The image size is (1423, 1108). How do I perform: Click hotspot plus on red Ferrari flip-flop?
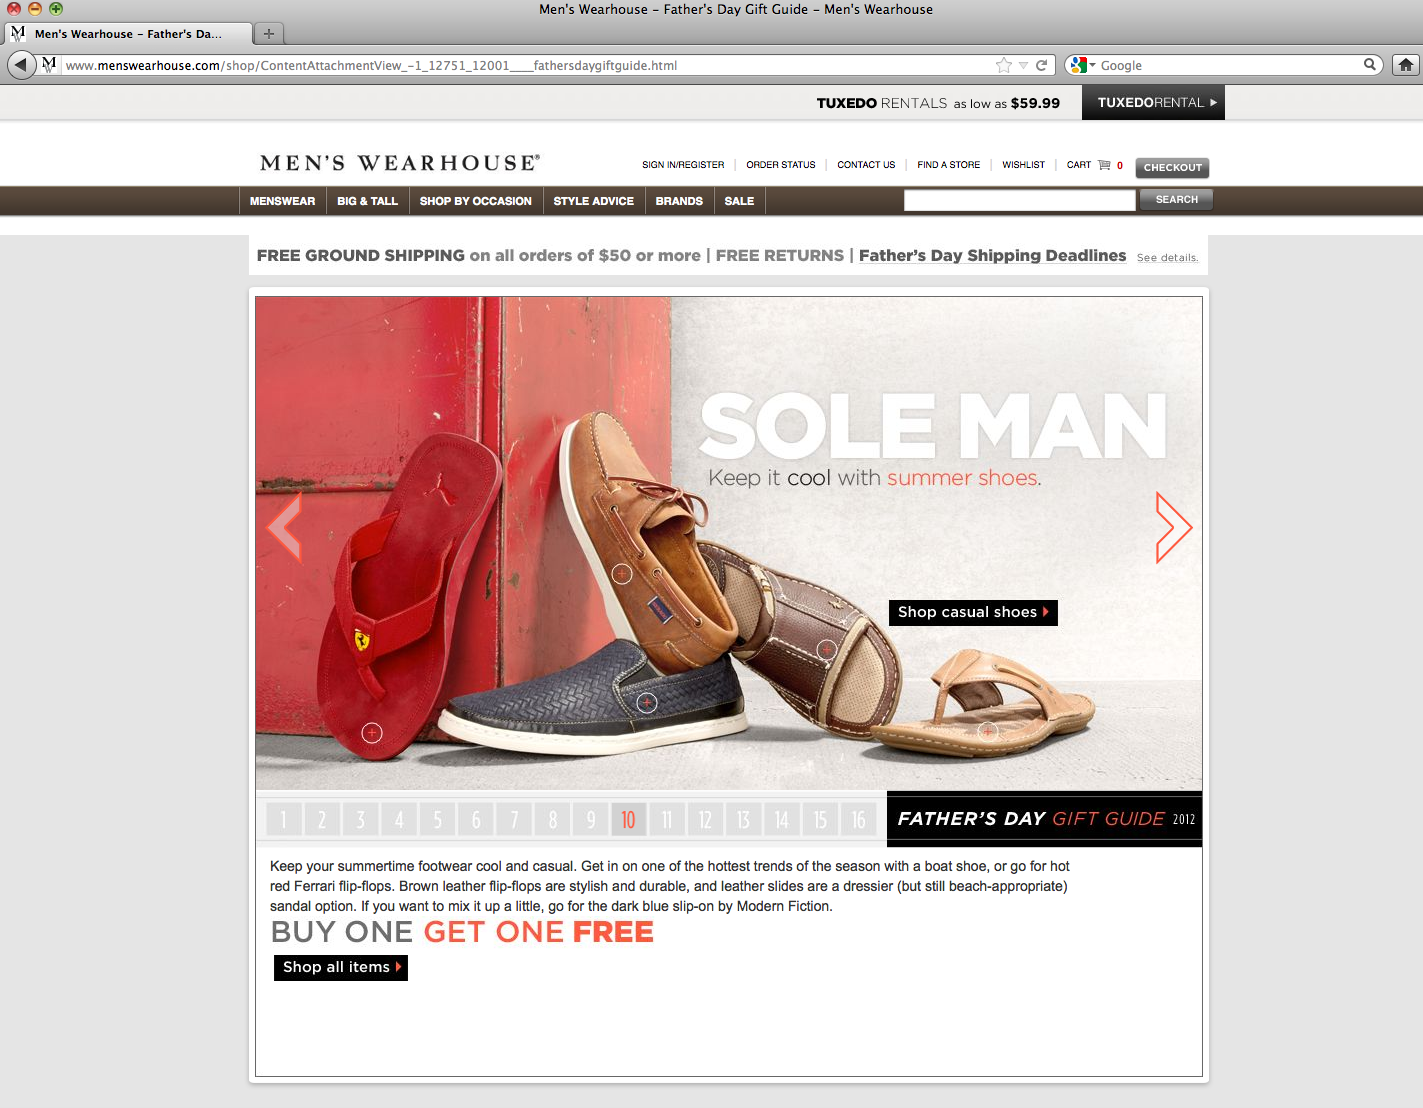372,733
